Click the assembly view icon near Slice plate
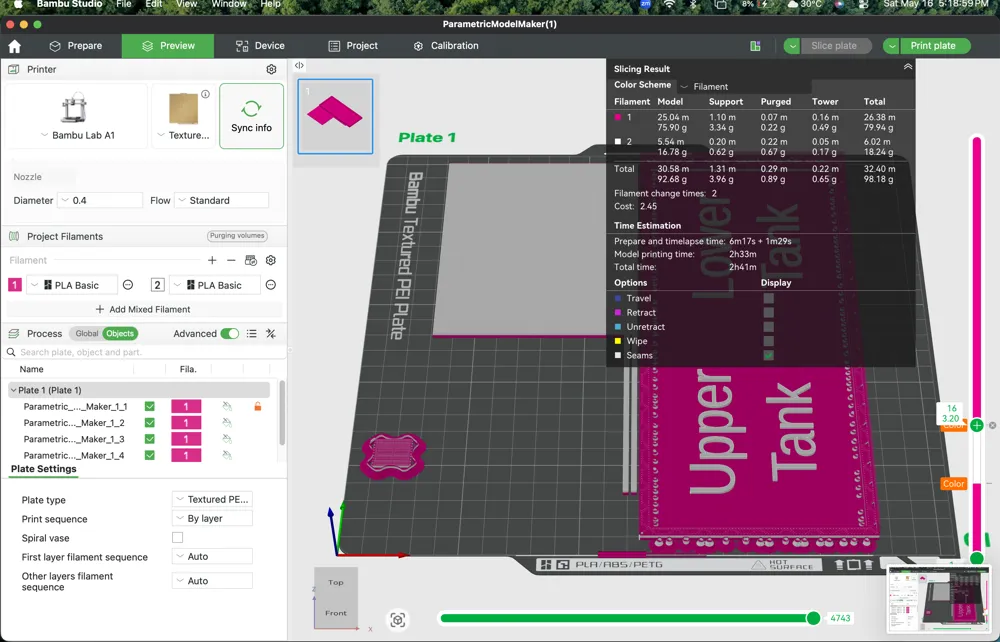This screenshot has width=1000, height=642. (x=755, y=46)
